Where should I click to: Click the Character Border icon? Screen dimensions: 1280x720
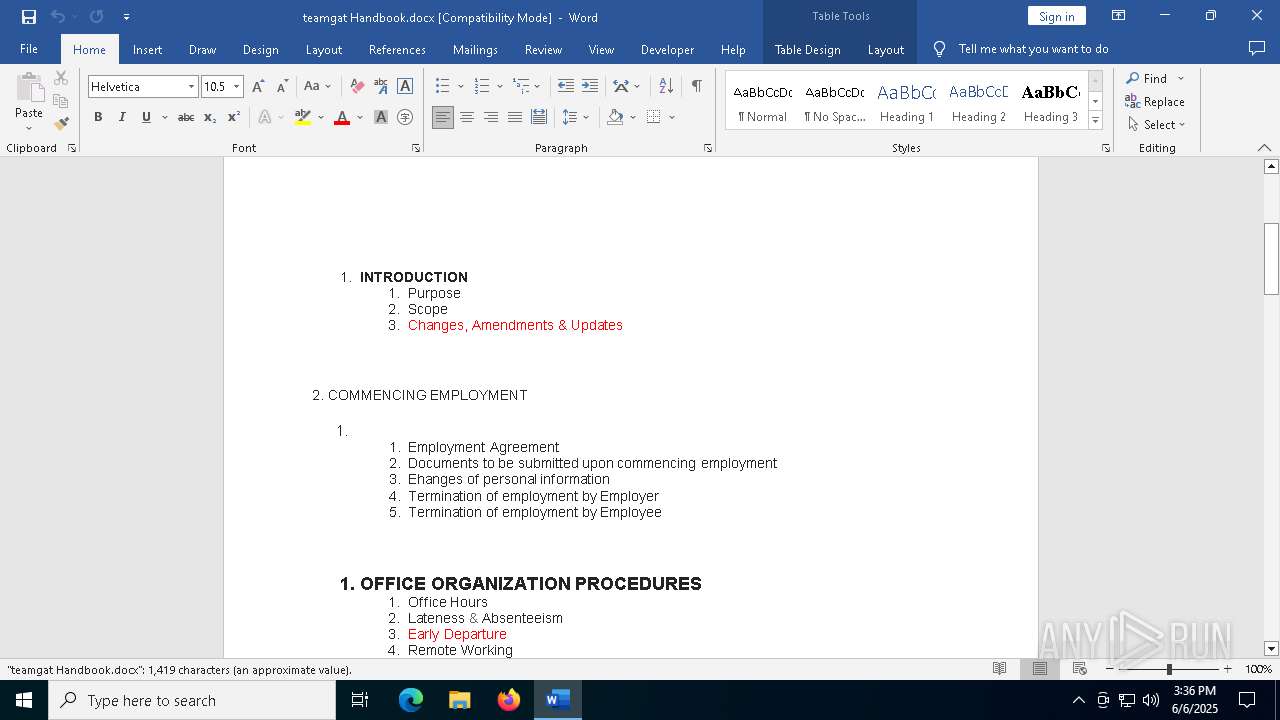tap(405, 86)
